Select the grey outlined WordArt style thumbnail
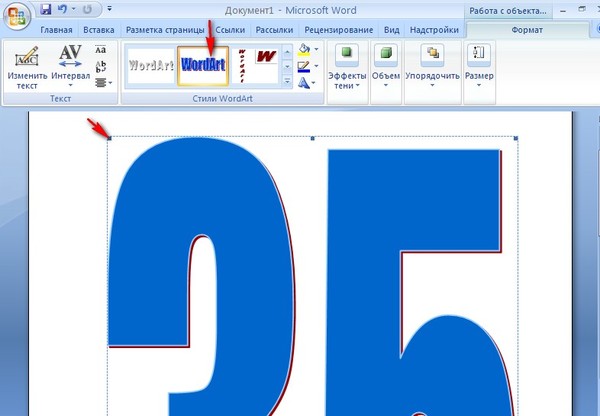This screenshot has width=600, height=416. pyautogui.click(x=151, y=65)
